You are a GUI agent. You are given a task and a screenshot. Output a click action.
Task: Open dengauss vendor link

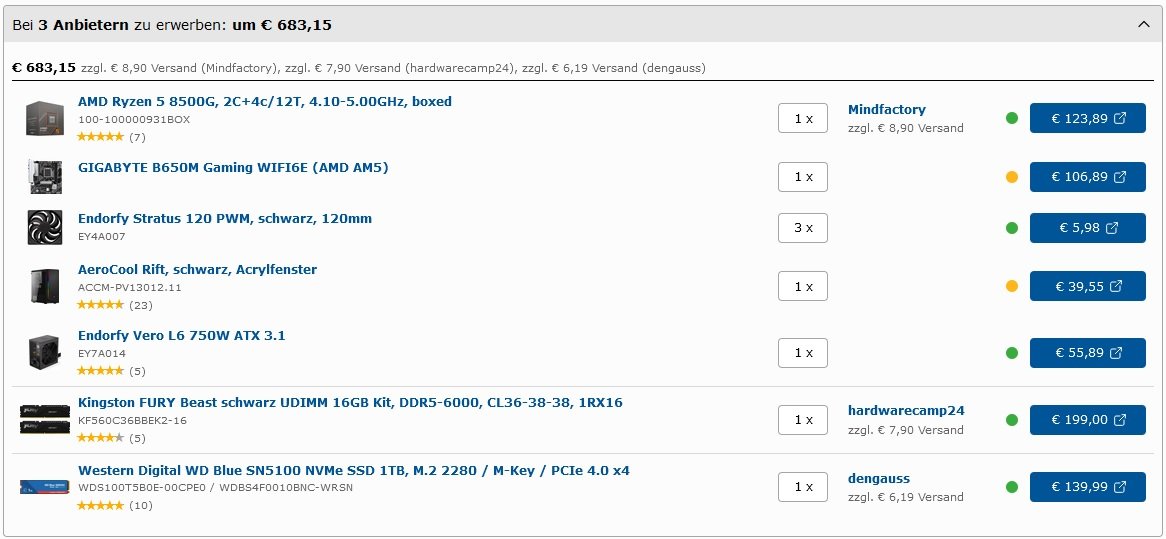click(878, 479)
